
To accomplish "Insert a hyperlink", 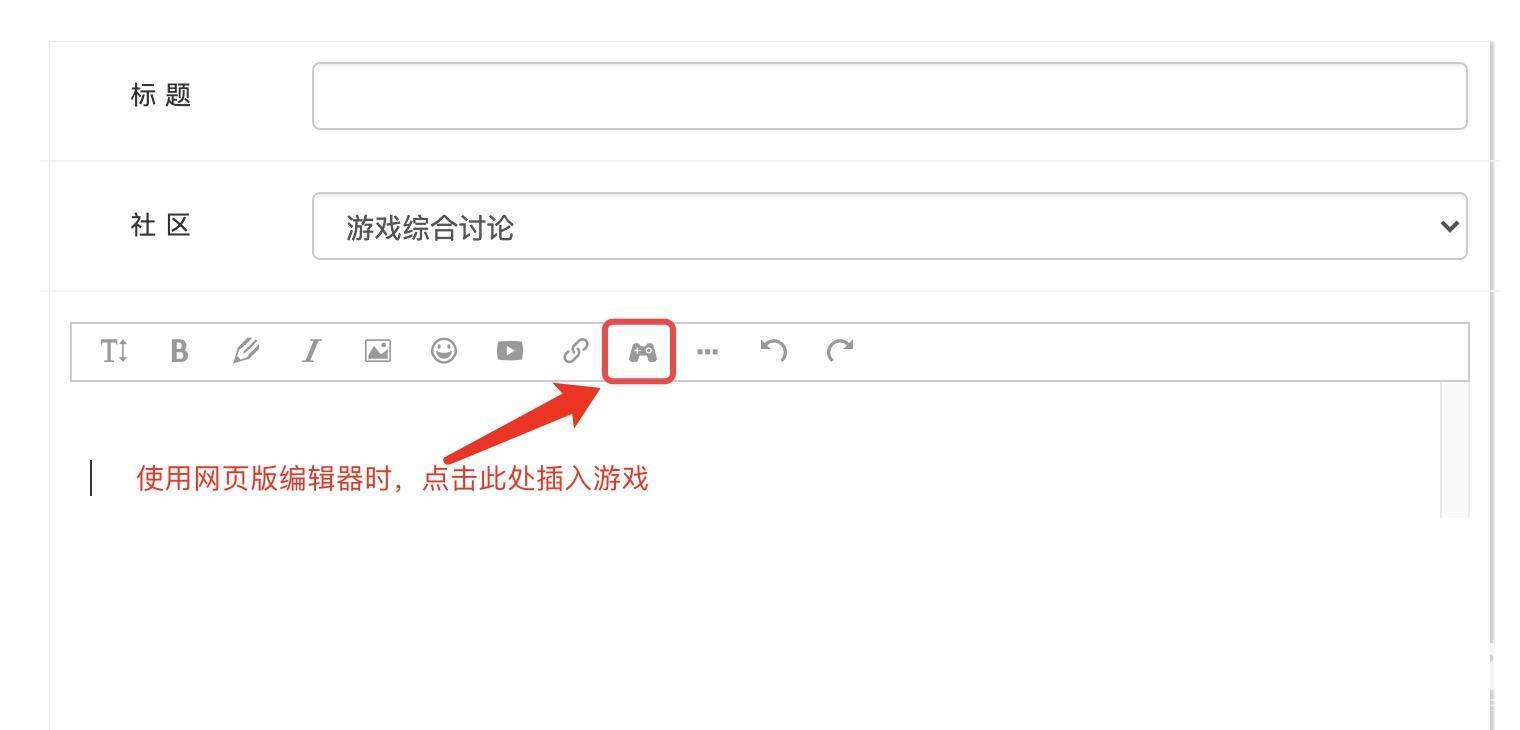I will (576, 351).
